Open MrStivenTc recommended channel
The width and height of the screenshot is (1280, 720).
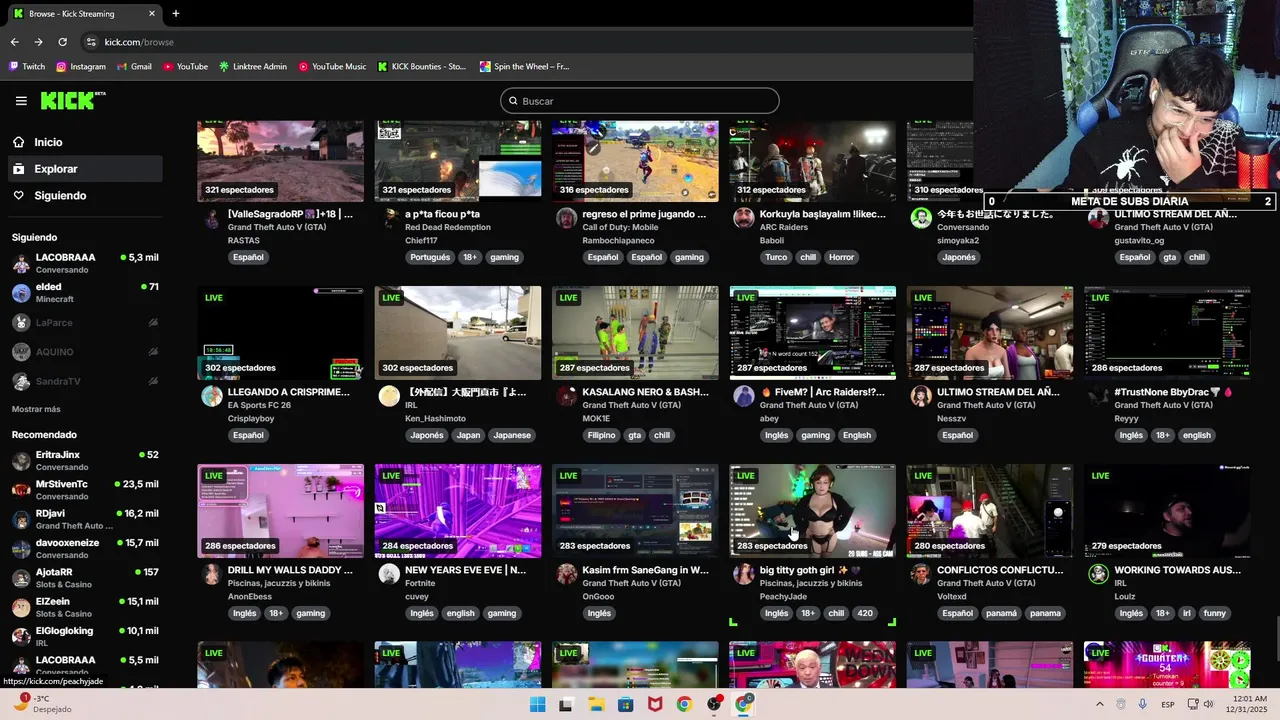click(84, 490)
